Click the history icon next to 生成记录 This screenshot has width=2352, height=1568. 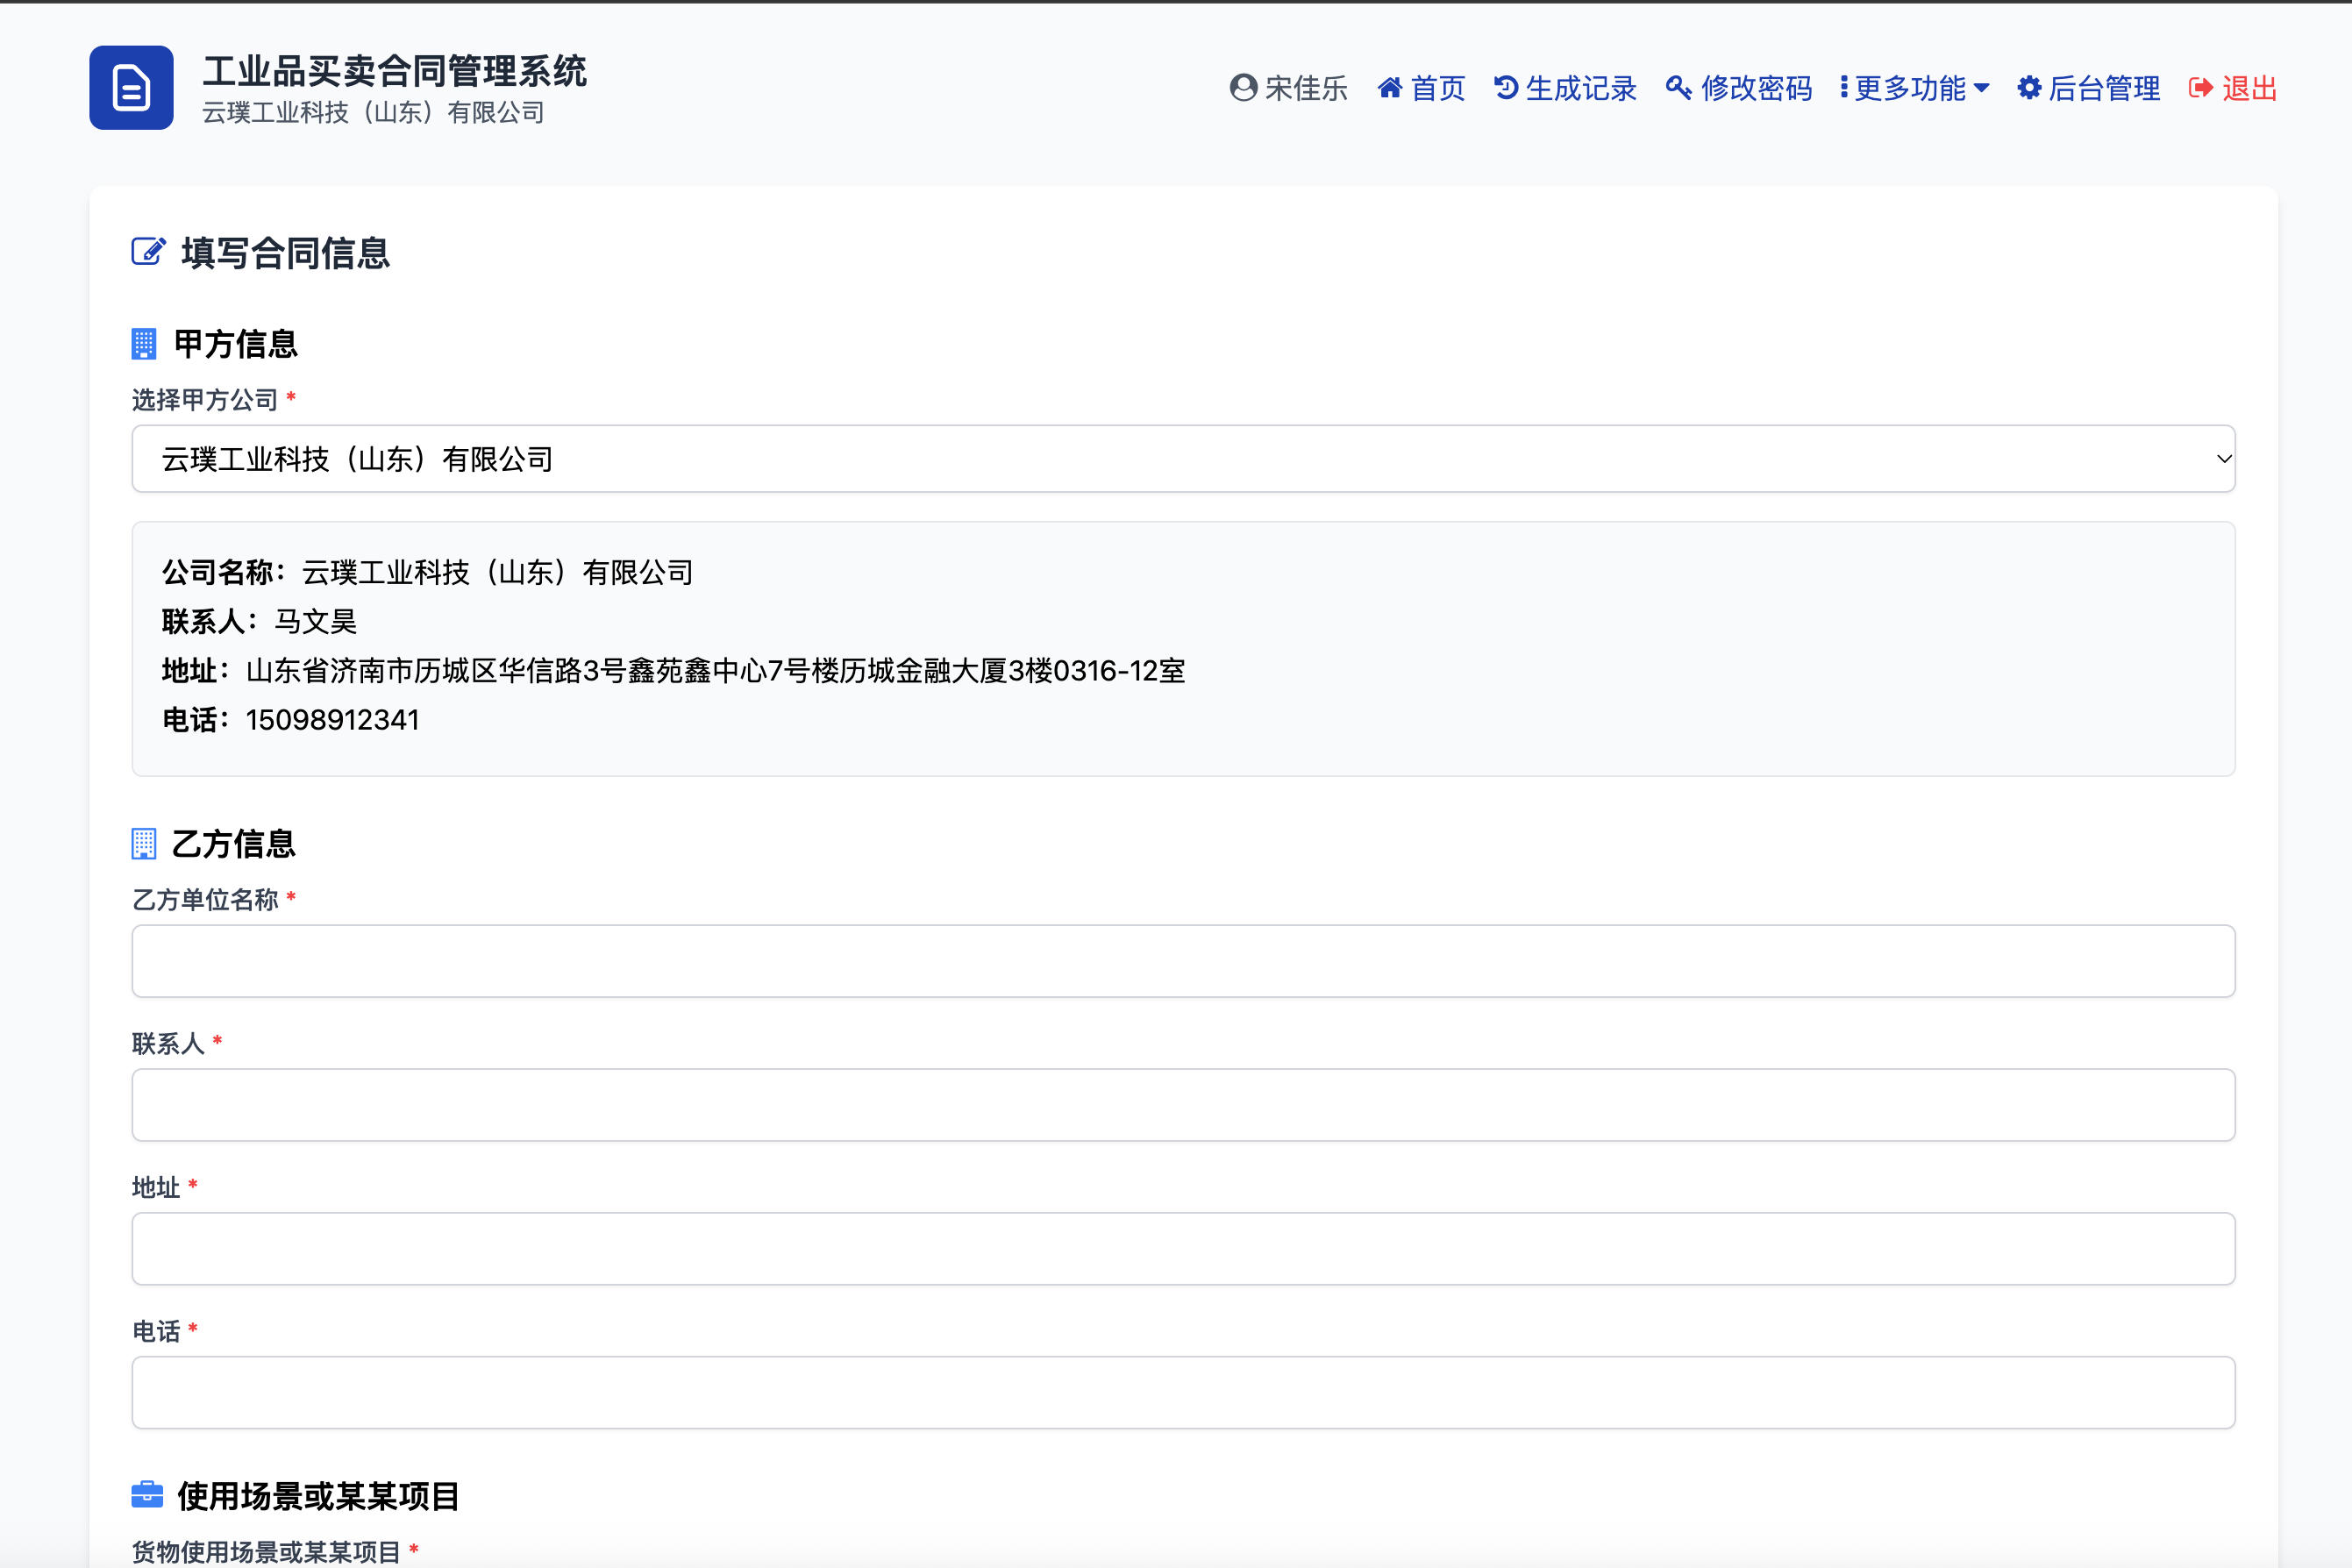click(1506, 88)
